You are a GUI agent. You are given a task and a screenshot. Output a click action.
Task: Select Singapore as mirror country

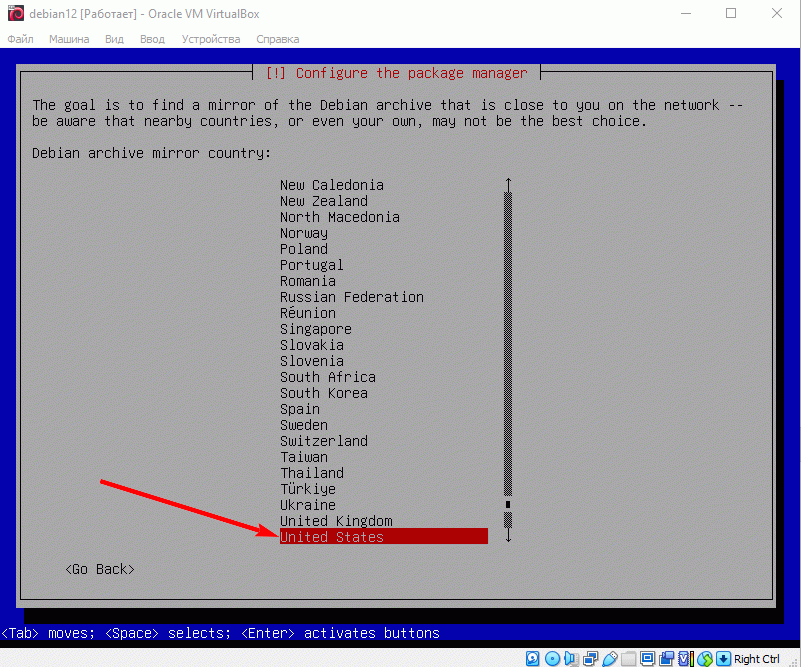coord(316,329)
